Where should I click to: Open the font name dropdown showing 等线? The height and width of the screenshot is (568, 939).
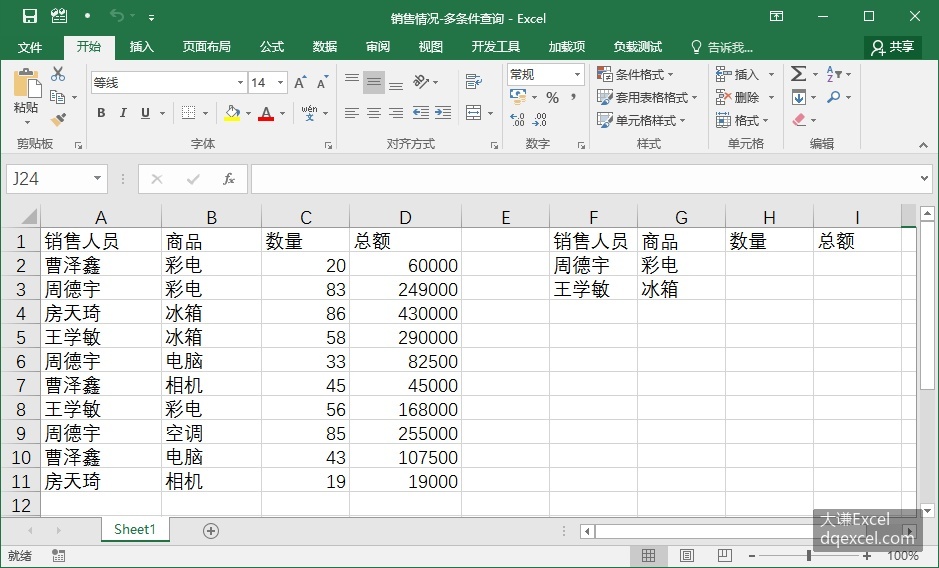click(x=240, y=83)
